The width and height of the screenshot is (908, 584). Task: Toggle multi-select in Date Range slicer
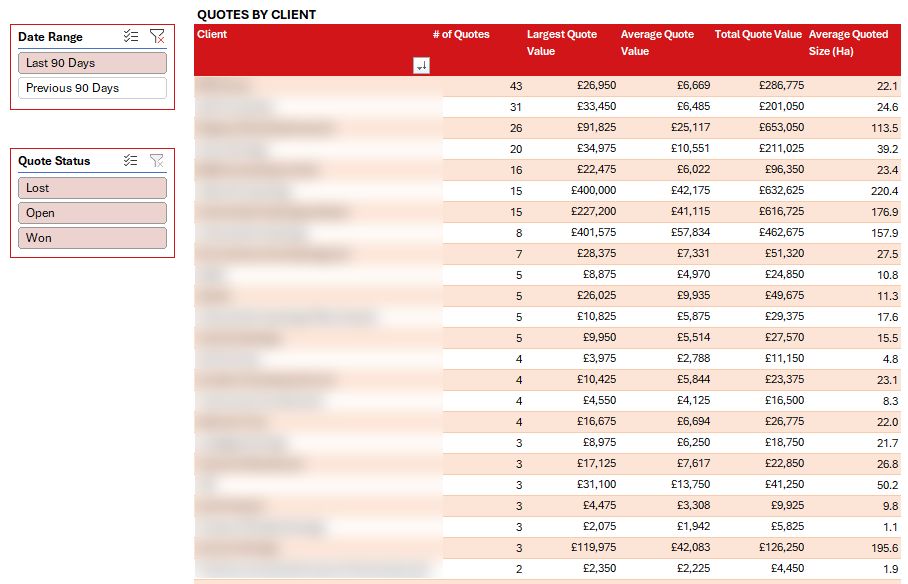[x=131, y=36]
